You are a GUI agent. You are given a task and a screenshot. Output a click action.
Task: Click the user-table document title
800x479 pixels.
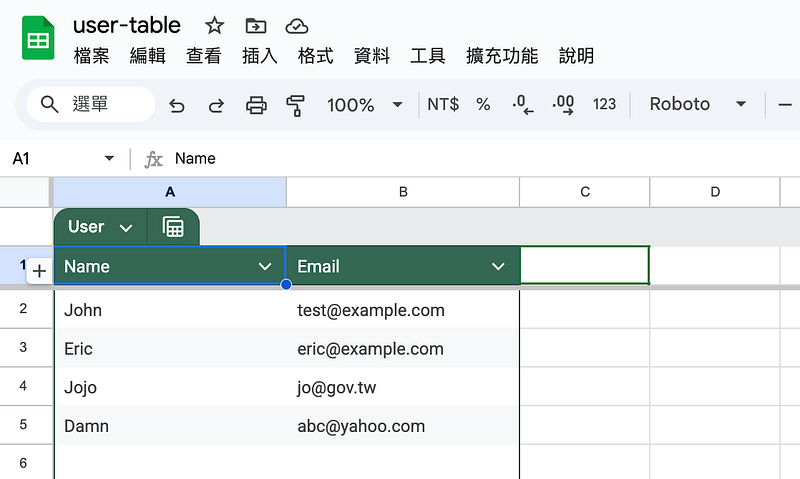[x=127, y=26]
